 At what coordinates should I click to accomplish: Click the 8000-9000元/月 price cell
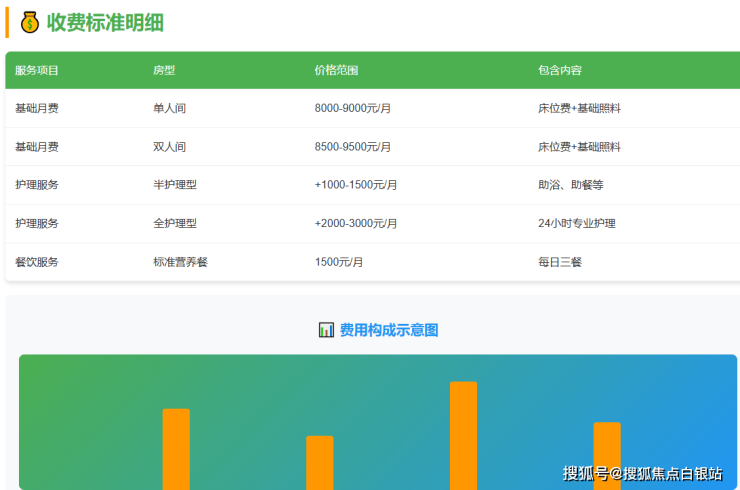click(x=352, y=108)
